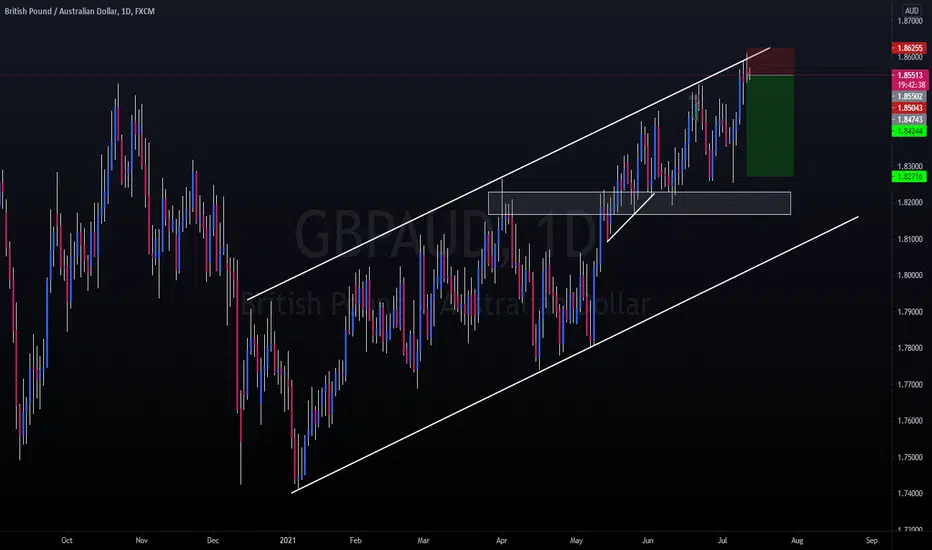This screenshot has width=932, height=550.
Task: Select the green profit target zone of short position
Action: point(770,125)
